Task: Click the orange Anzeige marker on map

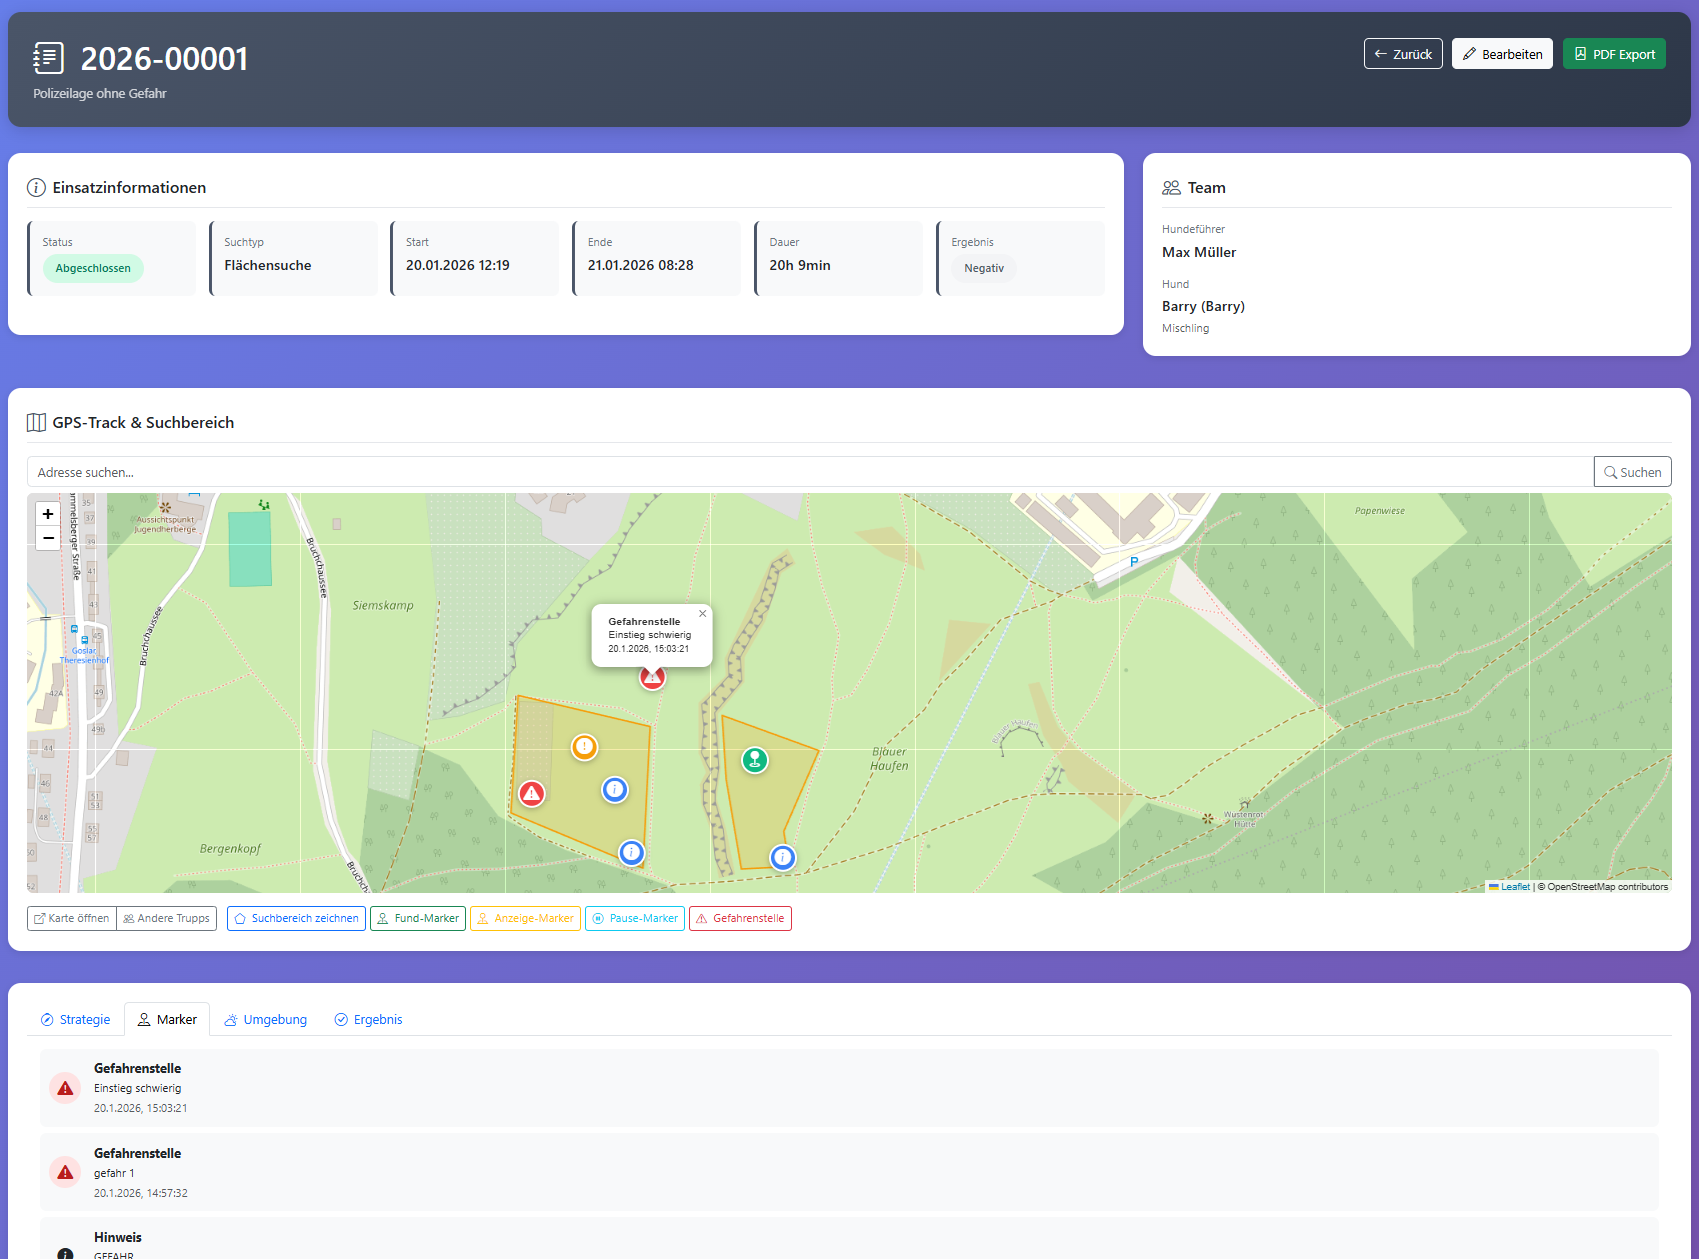Action: pos(584,746)
